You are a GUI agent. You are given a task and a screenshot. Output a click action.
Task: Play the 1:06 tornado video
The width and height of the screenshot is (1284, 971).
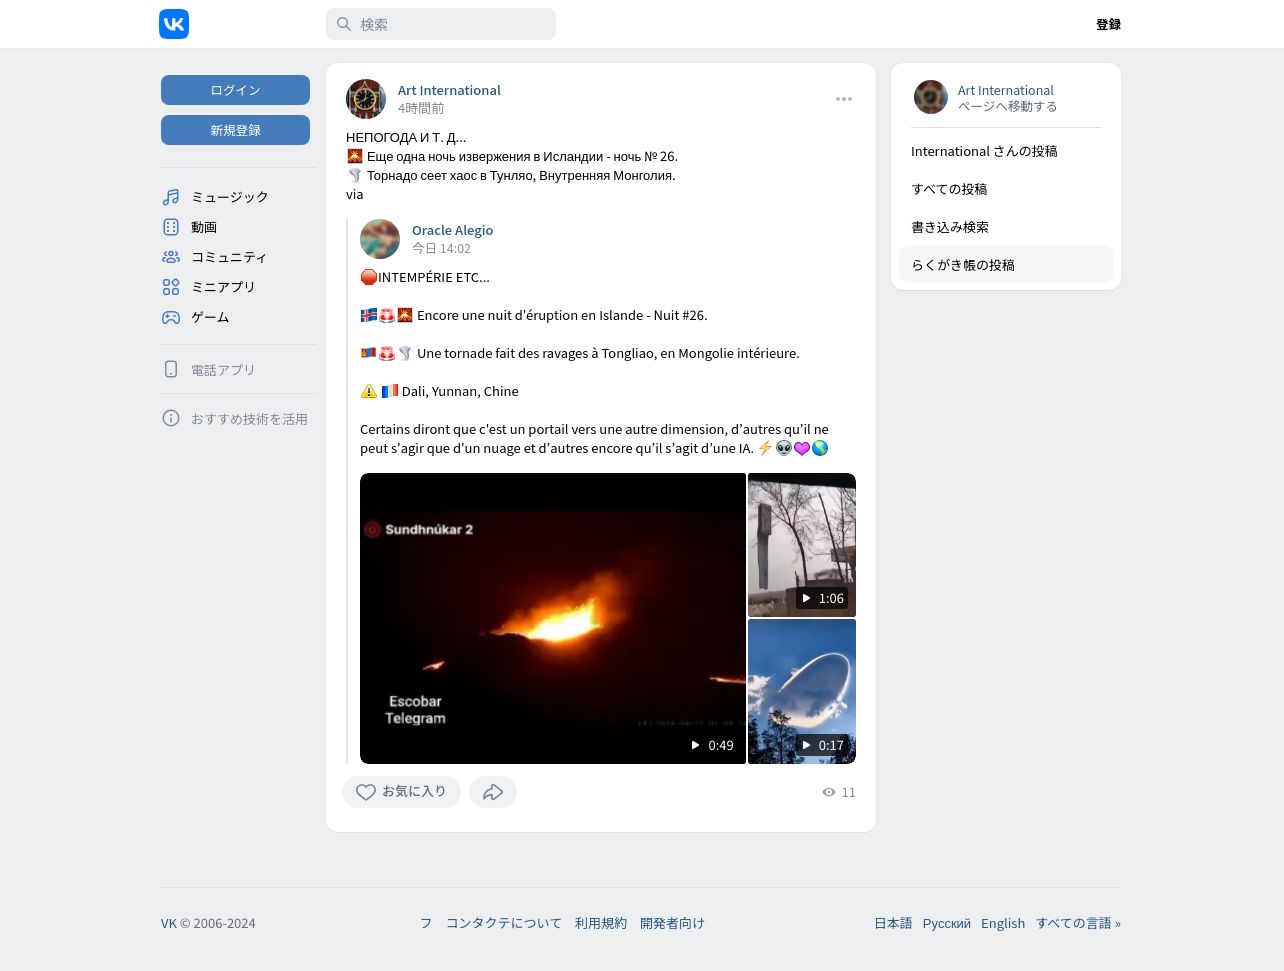[x=802, y=545]
